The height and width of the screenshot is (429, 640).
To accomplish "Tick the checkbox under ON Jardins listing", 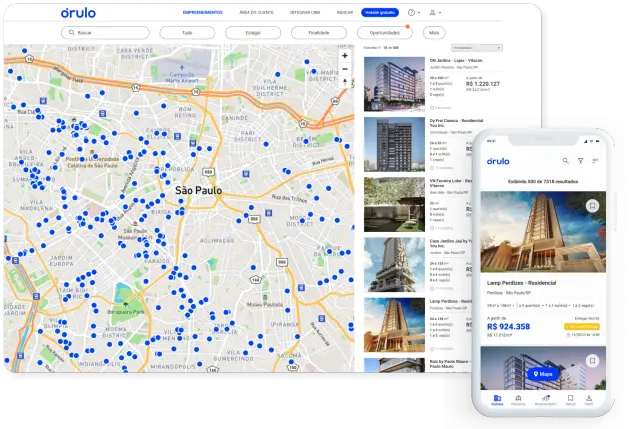I will [431, 107].
